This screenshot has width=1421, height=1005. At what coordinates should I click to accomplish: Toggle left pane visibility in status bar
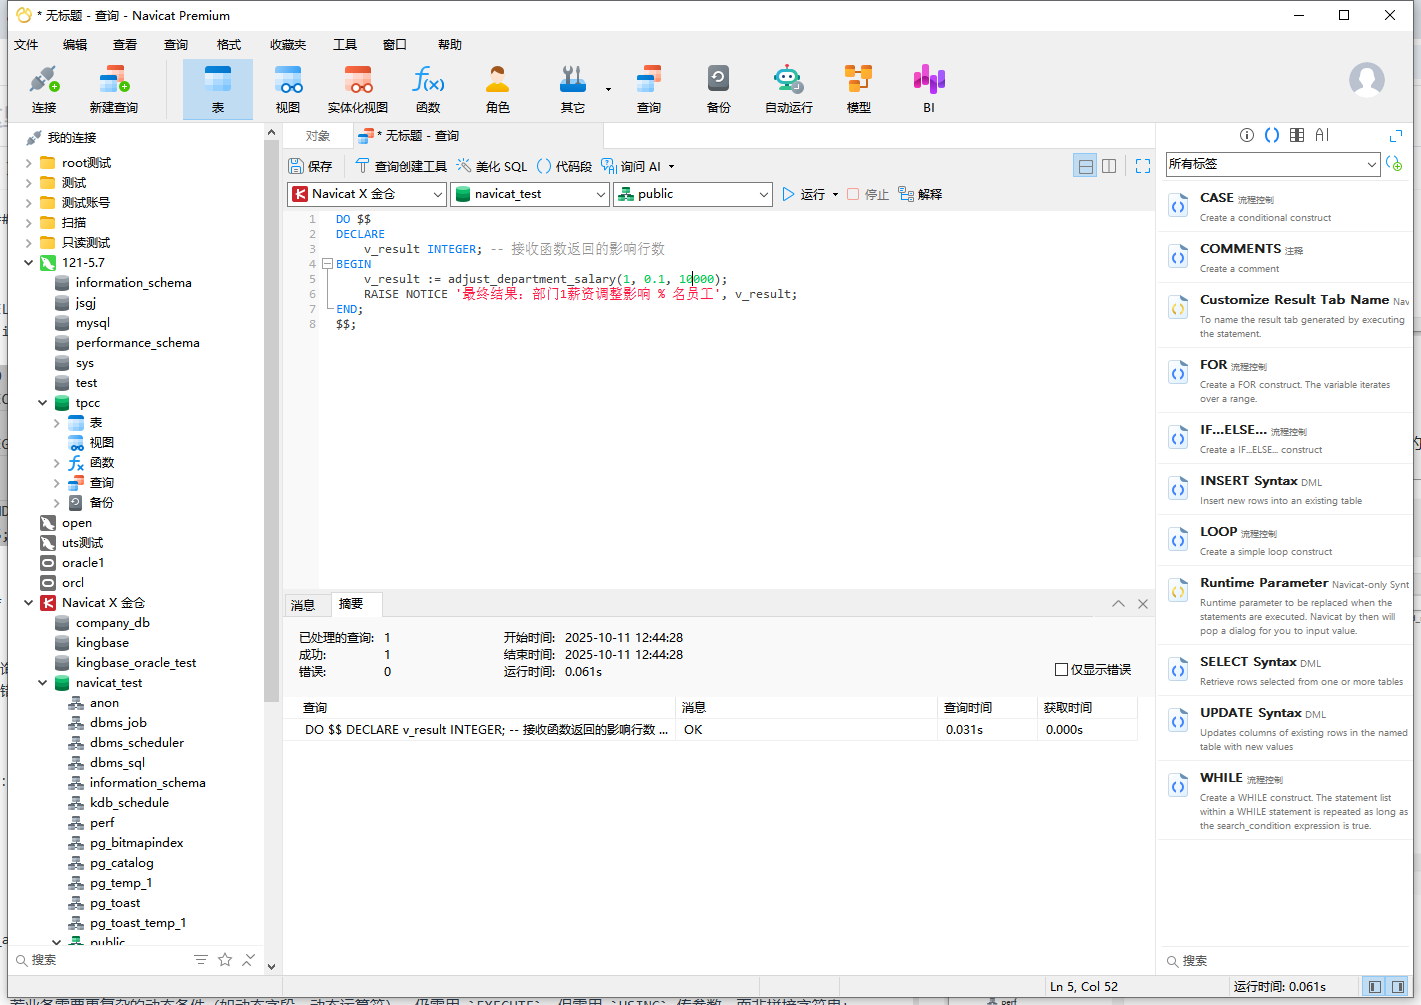pos(1375,987)
